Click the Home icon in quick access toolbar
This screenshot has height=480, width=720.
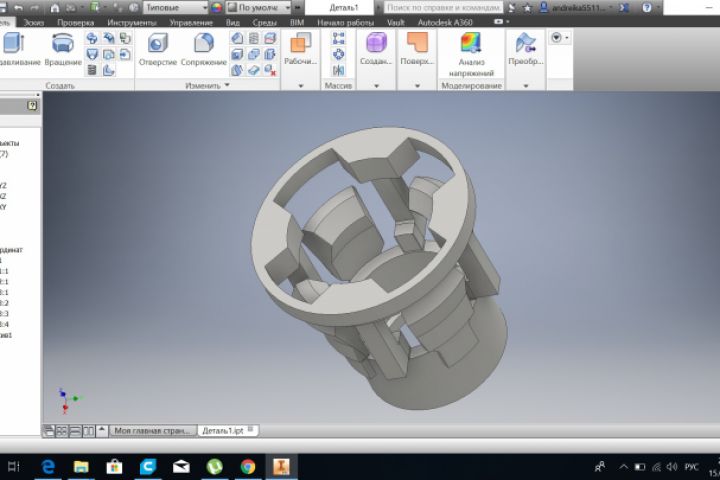click(x=55, y=7)
